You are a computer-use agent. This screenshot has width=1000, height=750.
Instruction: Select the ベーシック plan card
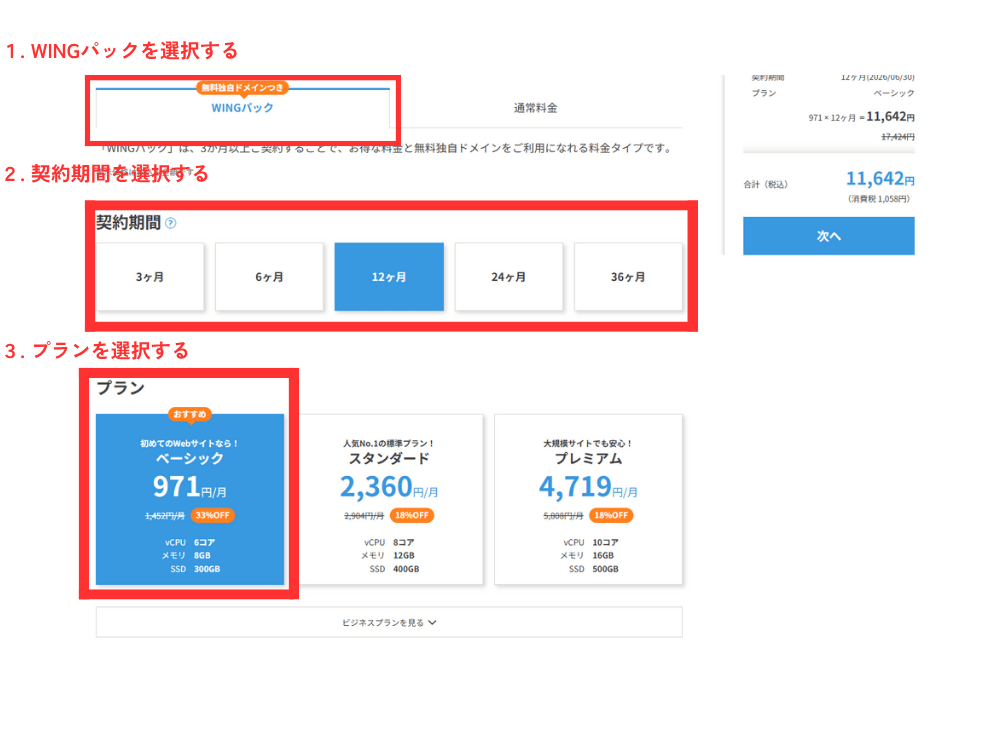click(x=190, y=499)
